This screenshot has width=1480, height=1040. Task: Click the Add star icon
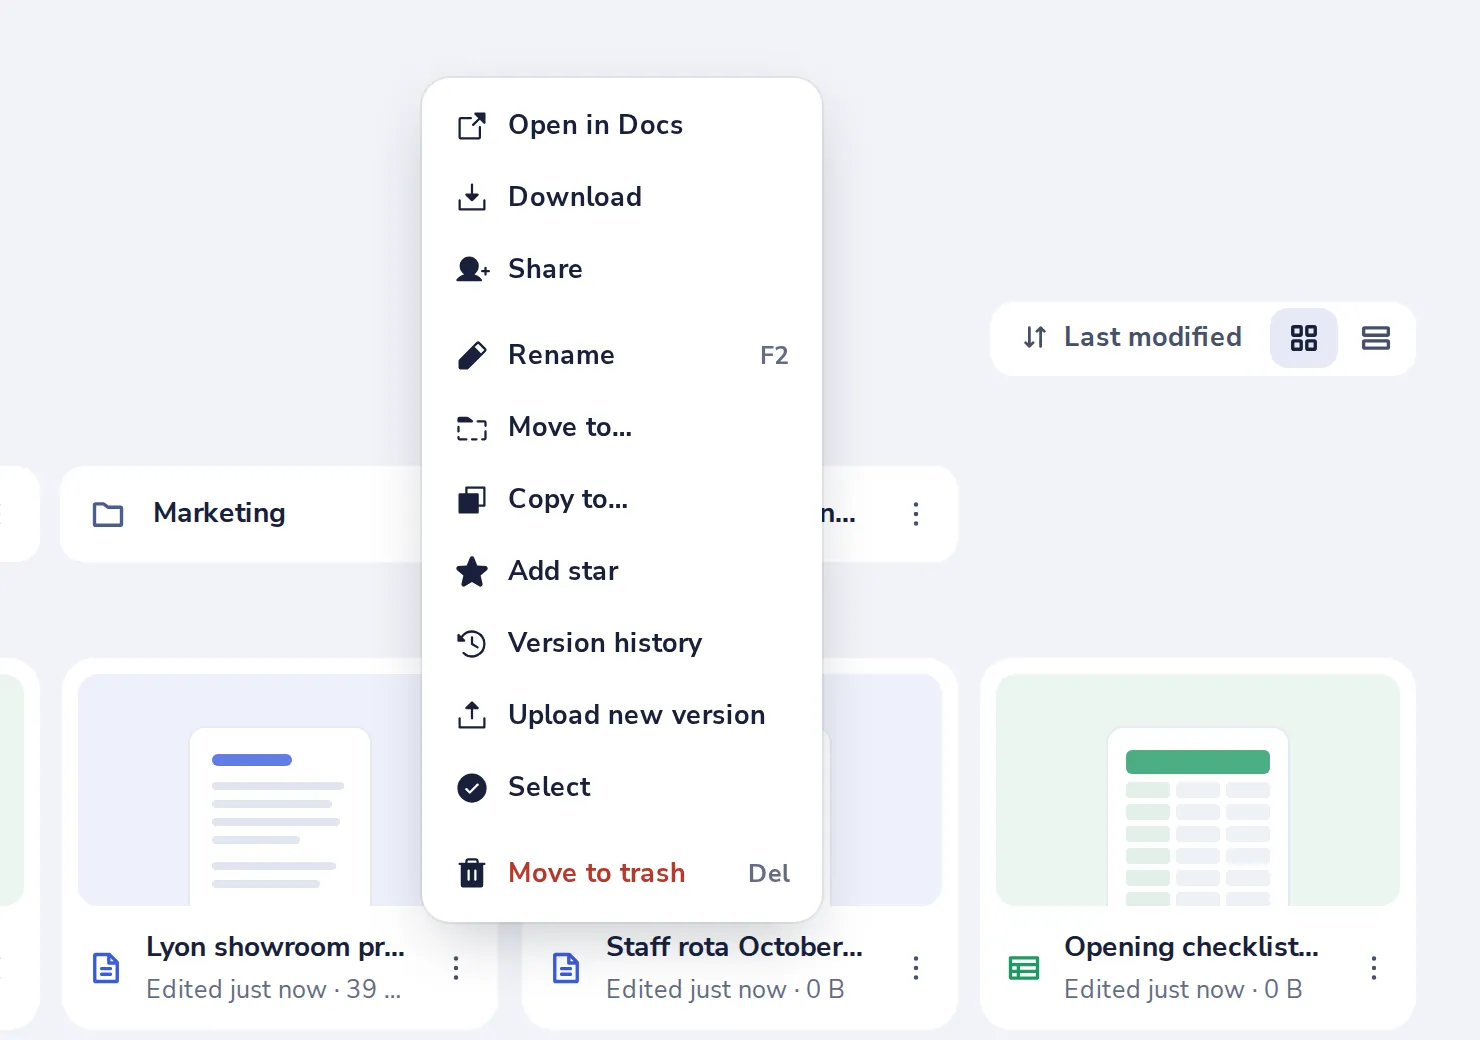click(x=472, y=572)
